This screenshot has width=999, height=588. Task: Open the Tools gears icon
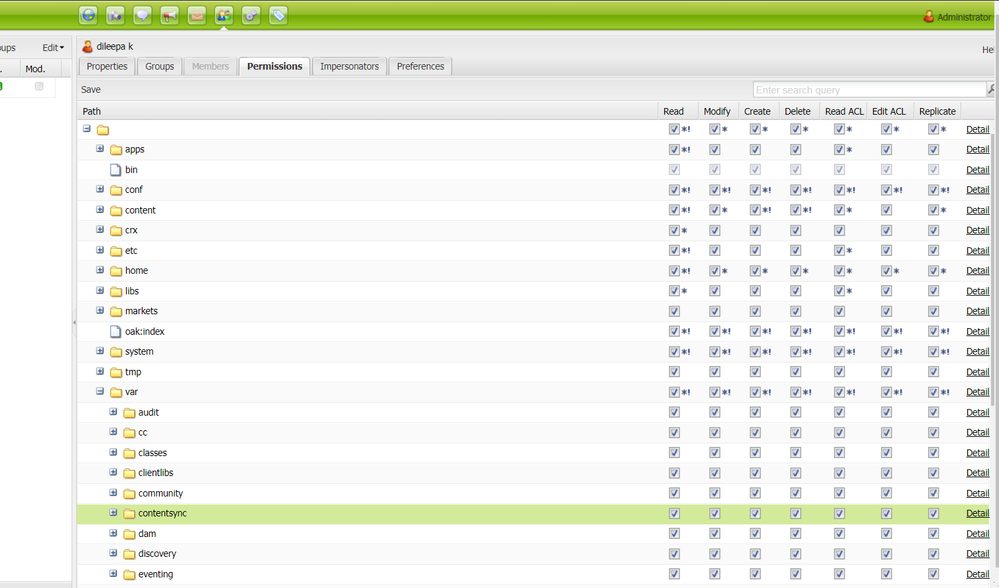pyautogui.click(x=251, y=15)
